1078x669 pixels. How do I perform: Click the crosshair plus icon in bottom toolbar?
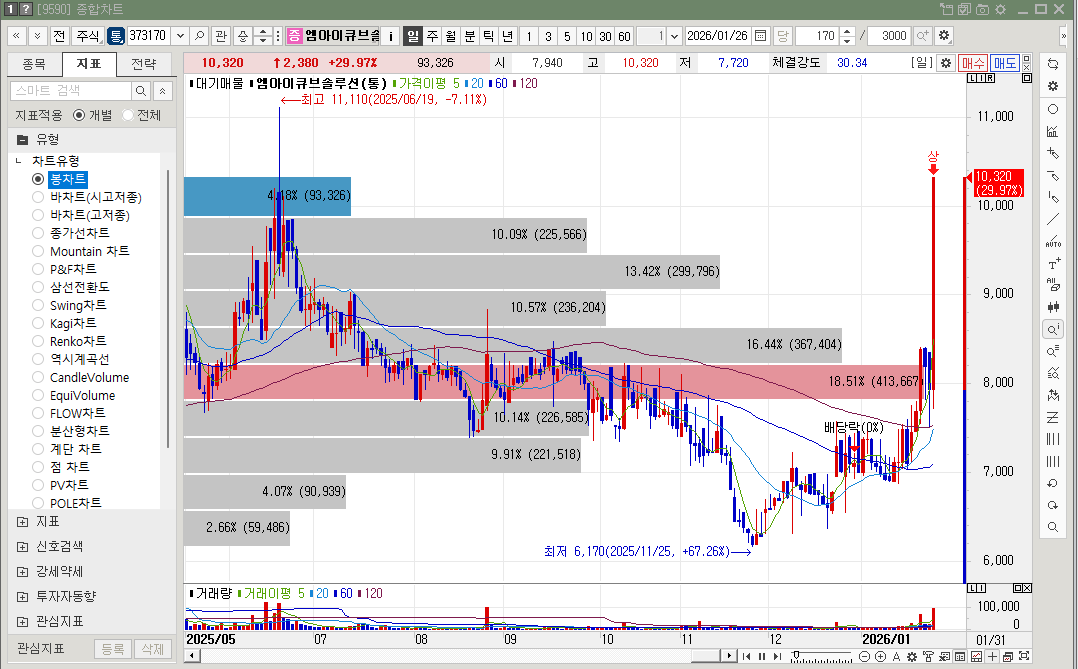[992, 657]
